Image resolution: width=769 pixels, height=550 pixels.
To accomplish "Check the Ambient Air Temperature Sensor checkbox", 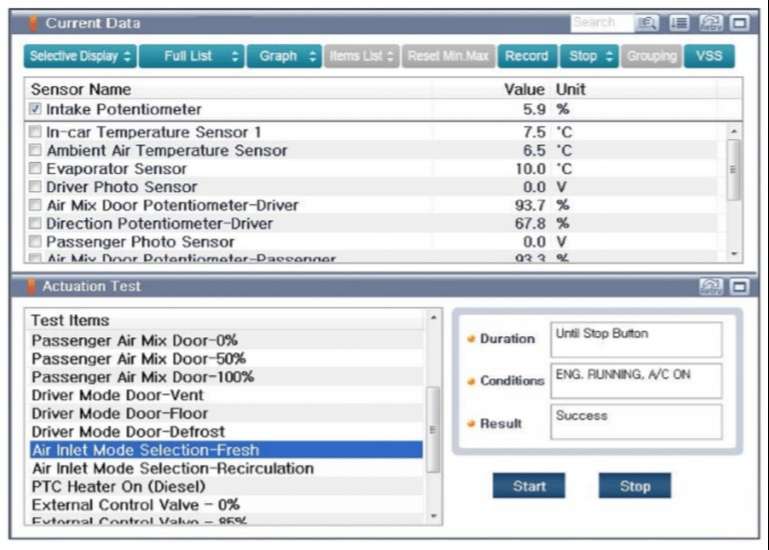I will [35, 150].
